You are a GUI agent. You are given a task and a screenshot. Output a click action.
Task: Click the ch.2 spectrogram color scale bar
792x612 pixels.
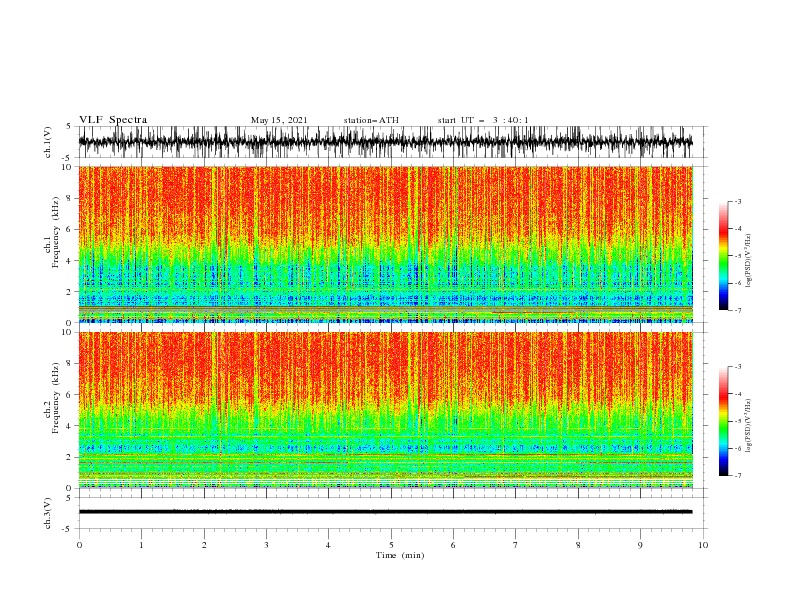(723, 421)
